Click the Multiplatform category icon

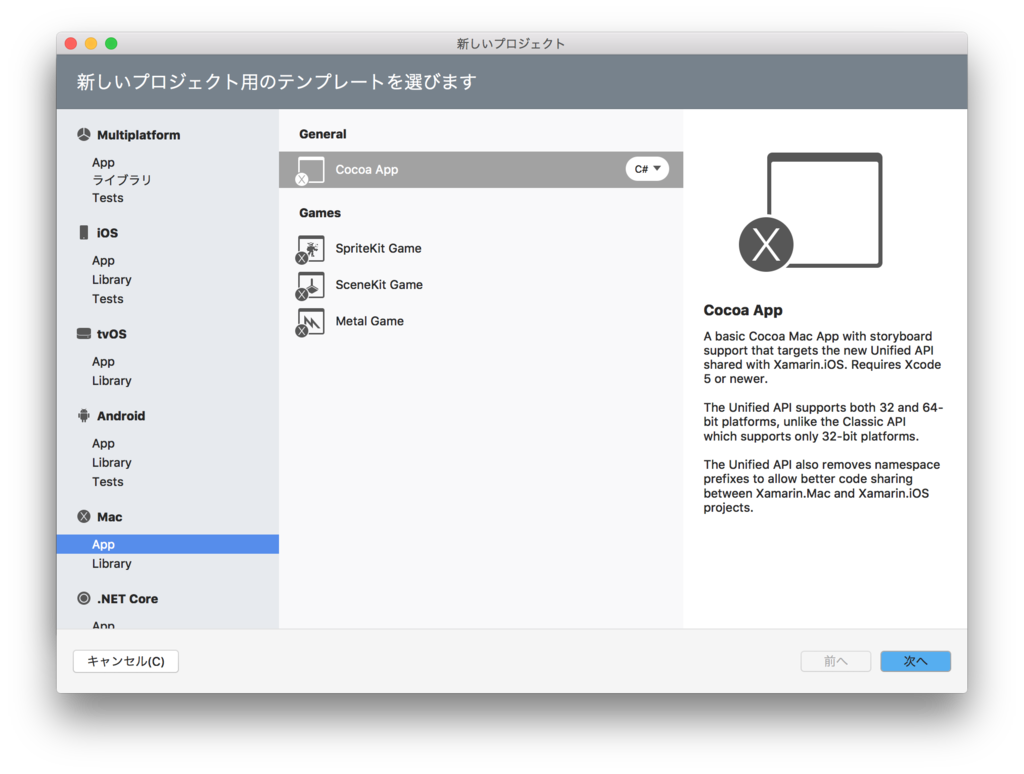click(x=84, y=135)
